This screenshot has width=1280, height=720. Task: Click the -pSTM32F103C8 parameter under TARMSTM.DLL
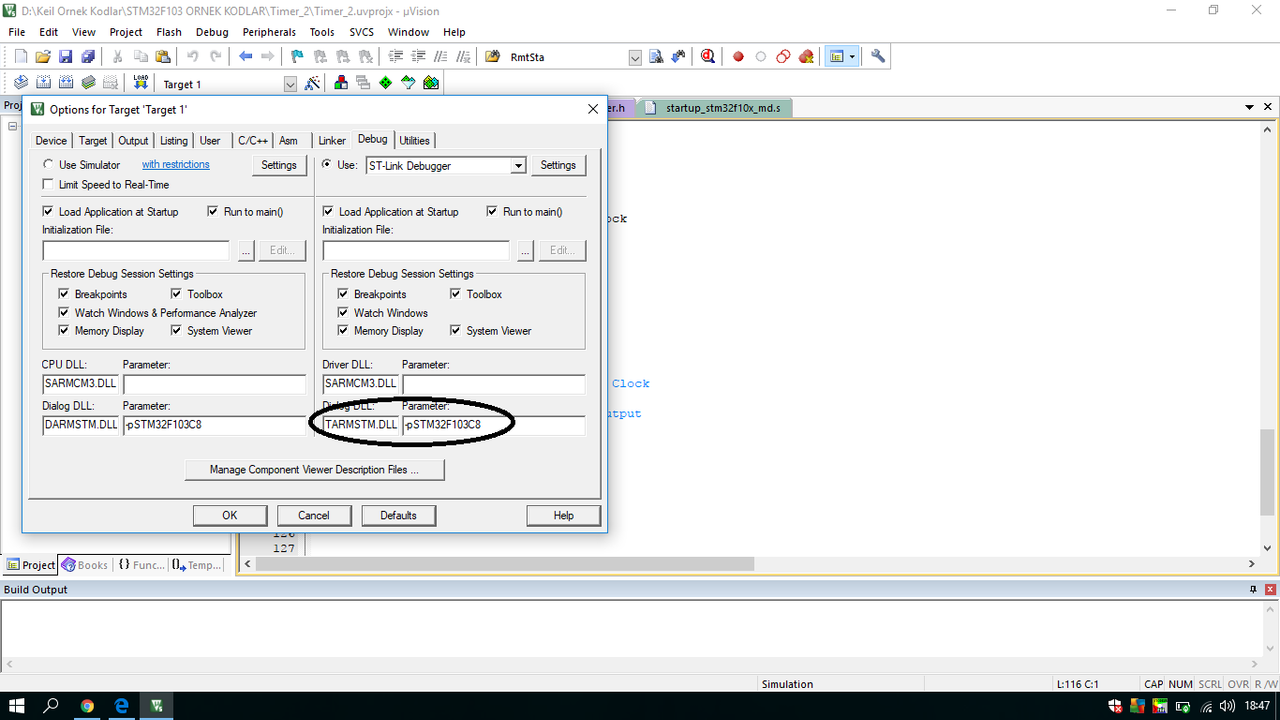pyautogui.click(x=494, y=425)
